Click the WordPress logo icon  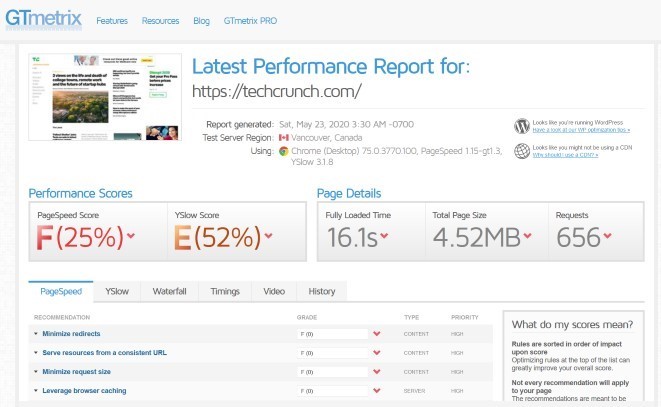point(521,126)
